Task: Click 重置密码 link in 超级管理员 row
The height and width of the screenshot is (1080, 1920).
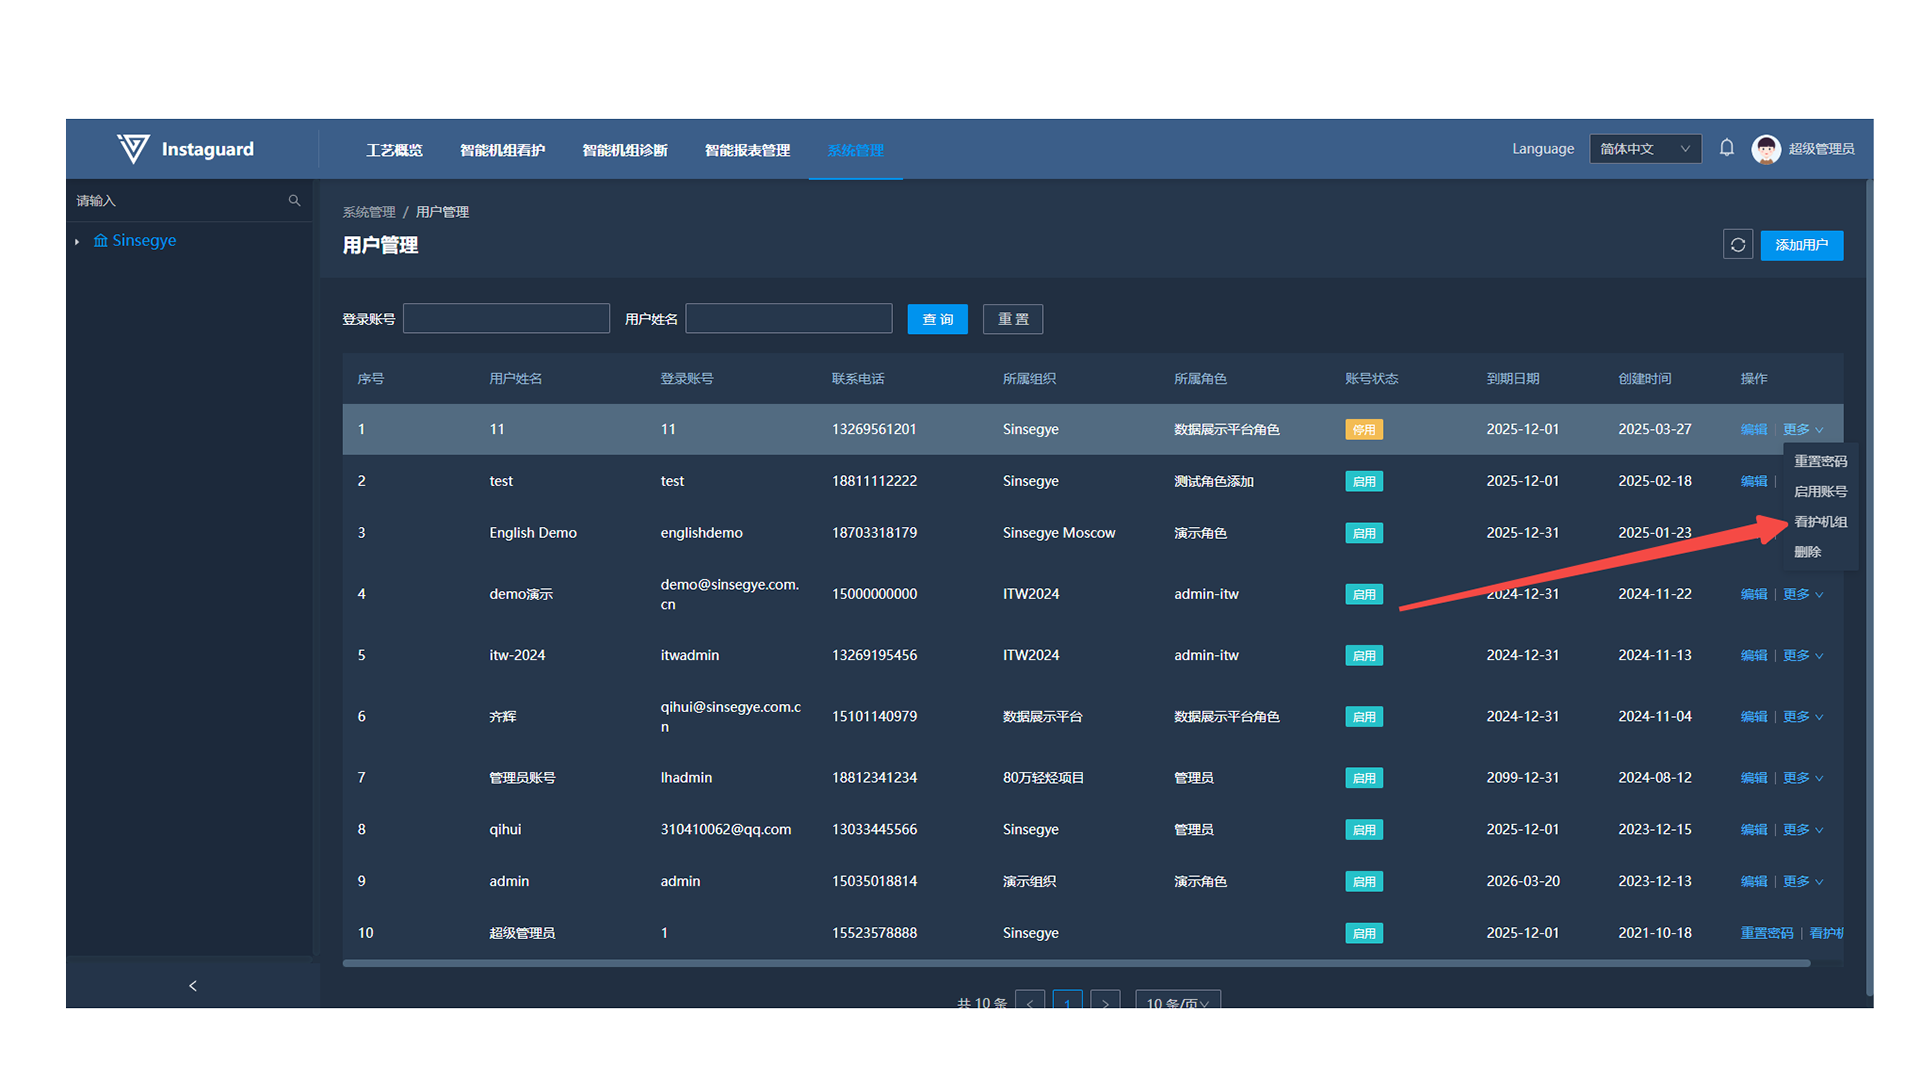Action: click(x=1766, y=933)
